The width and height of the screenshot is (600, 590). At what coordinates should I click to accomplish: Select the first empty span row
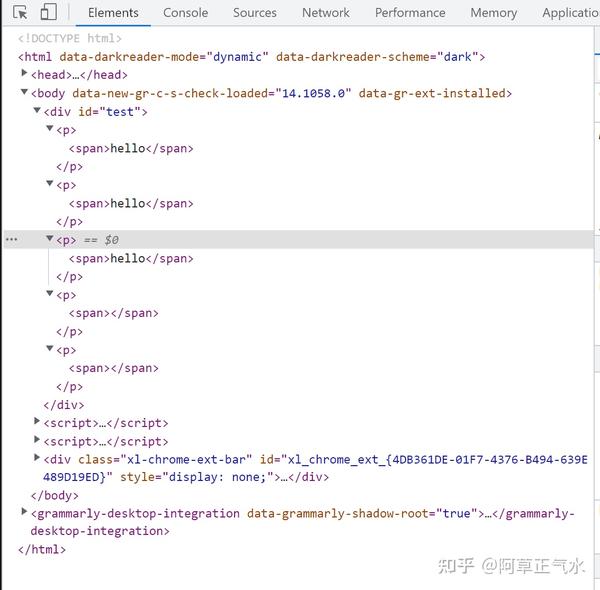[x=113, y=313]
